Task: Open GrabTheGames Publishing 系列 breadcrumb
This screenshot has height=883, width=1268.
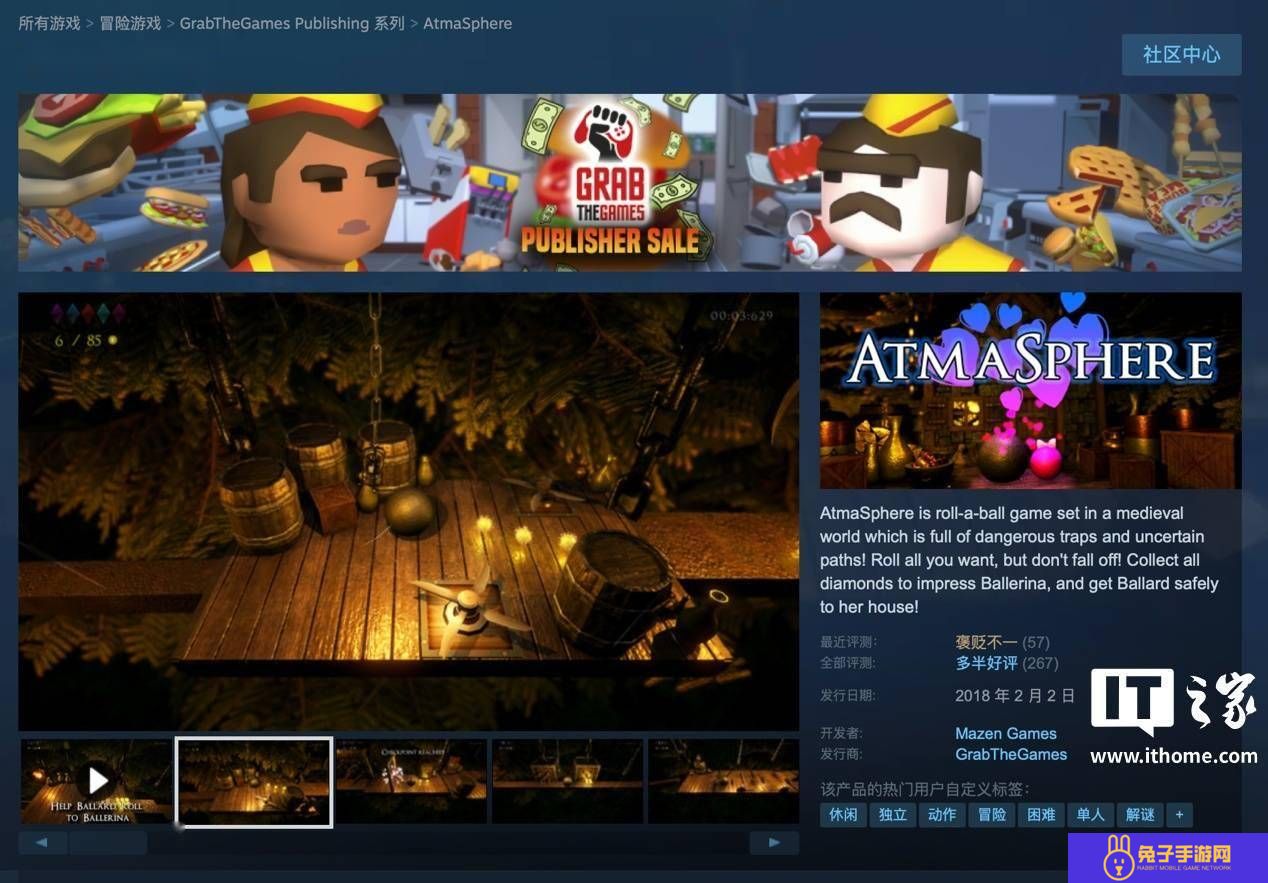Action: pos(292,23)
